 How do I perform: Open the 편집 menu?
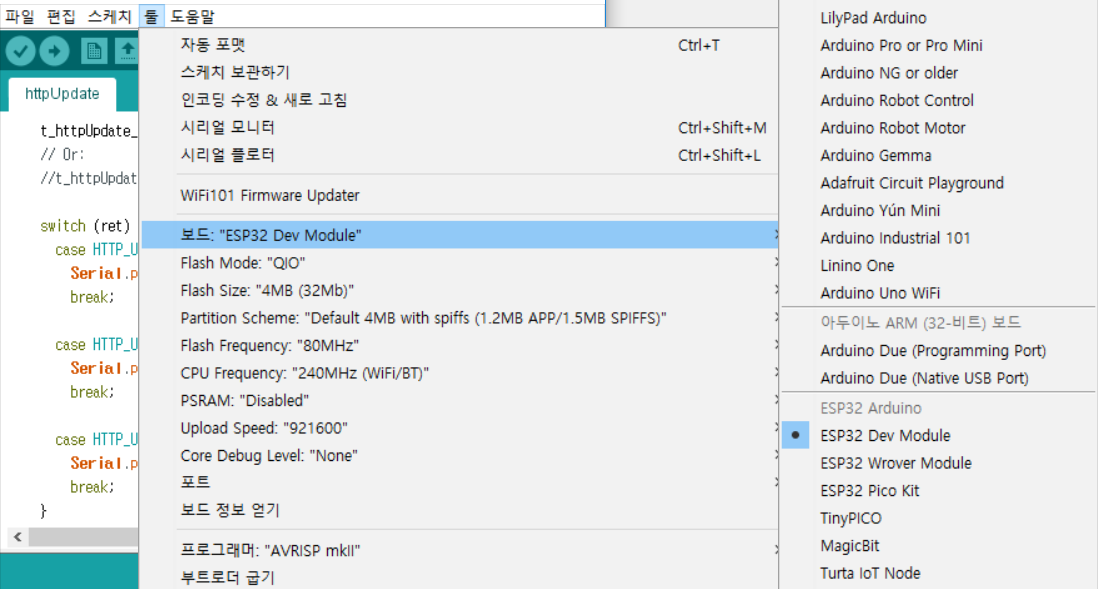coord(61,16)
